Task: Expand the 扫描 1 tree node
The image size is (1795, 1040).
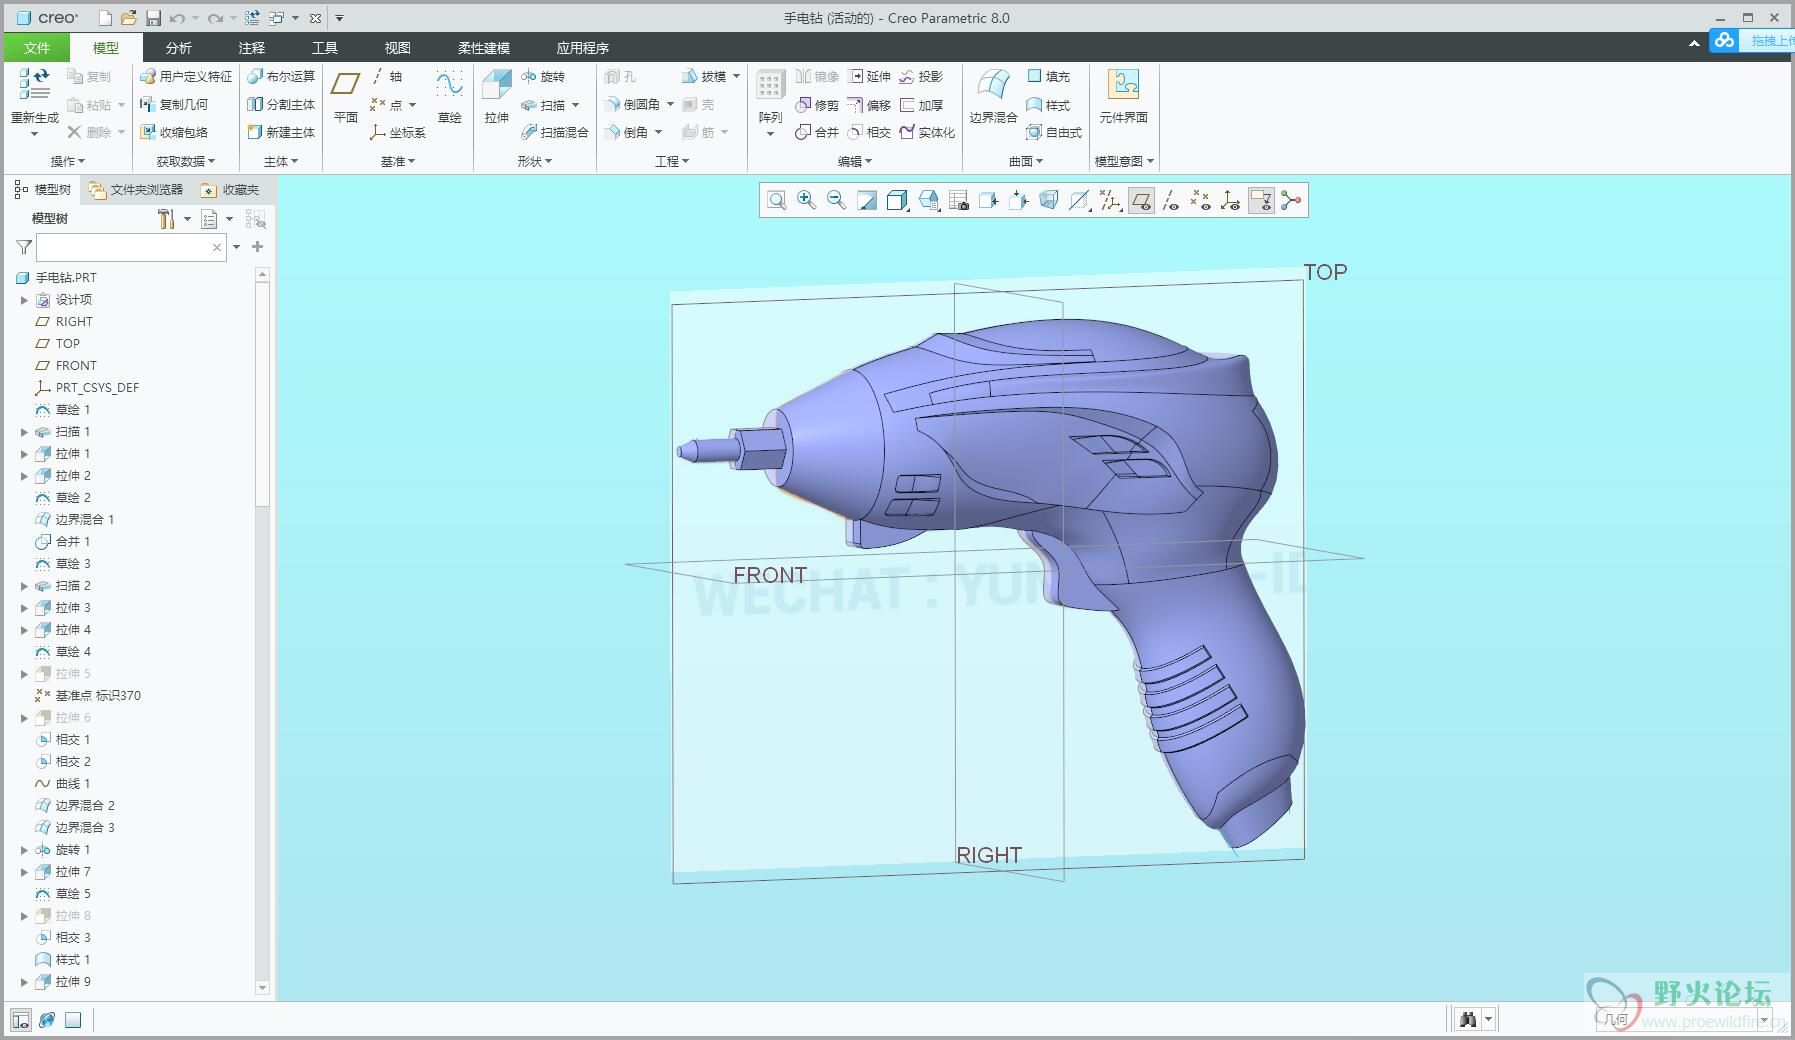Action: coord(24,432)
